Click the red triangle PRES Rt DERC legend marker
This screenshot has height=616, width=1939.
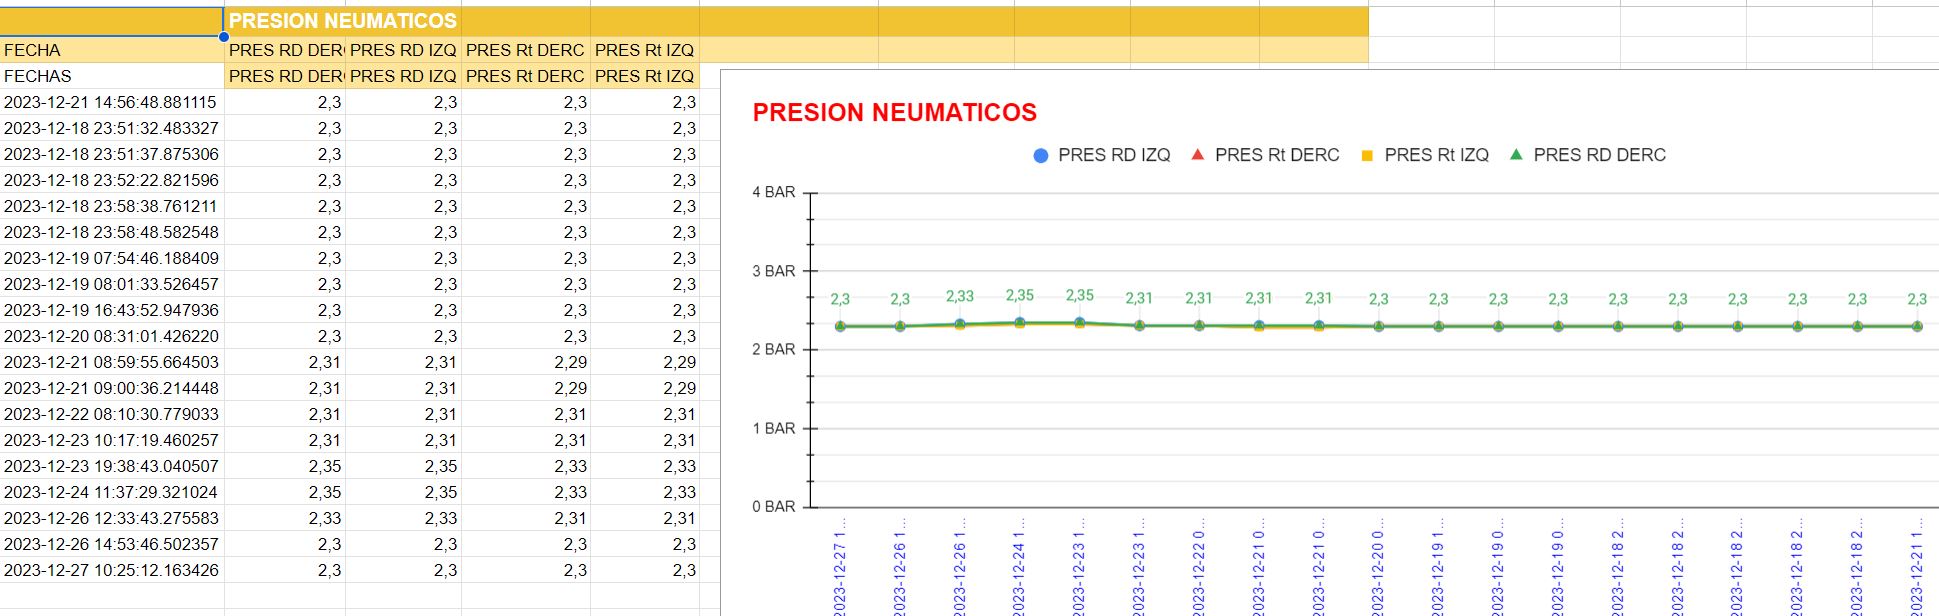click(1197, 155)
